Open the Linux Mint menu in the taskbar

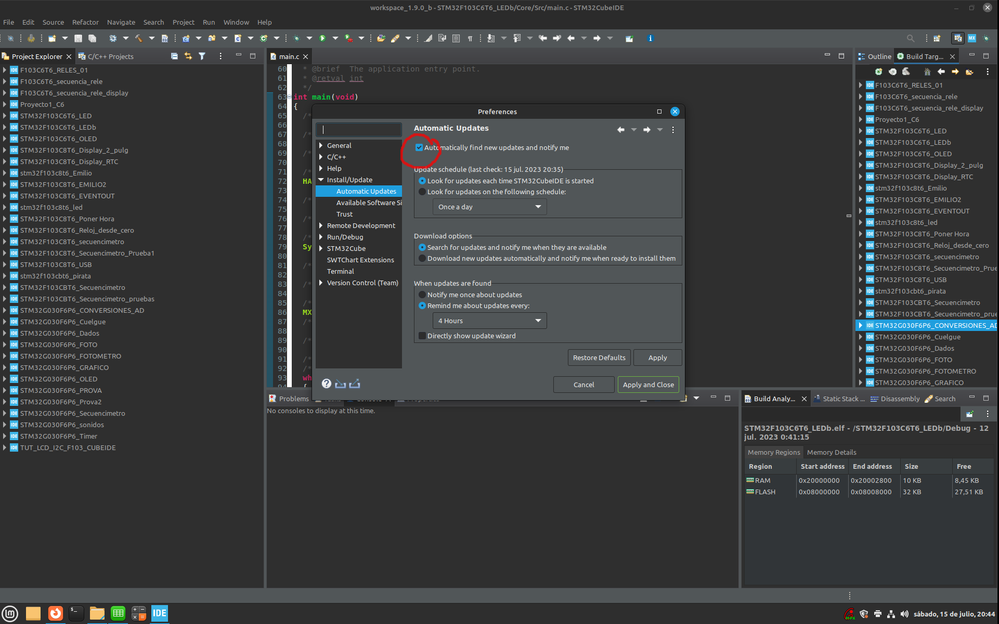[10, 613]
